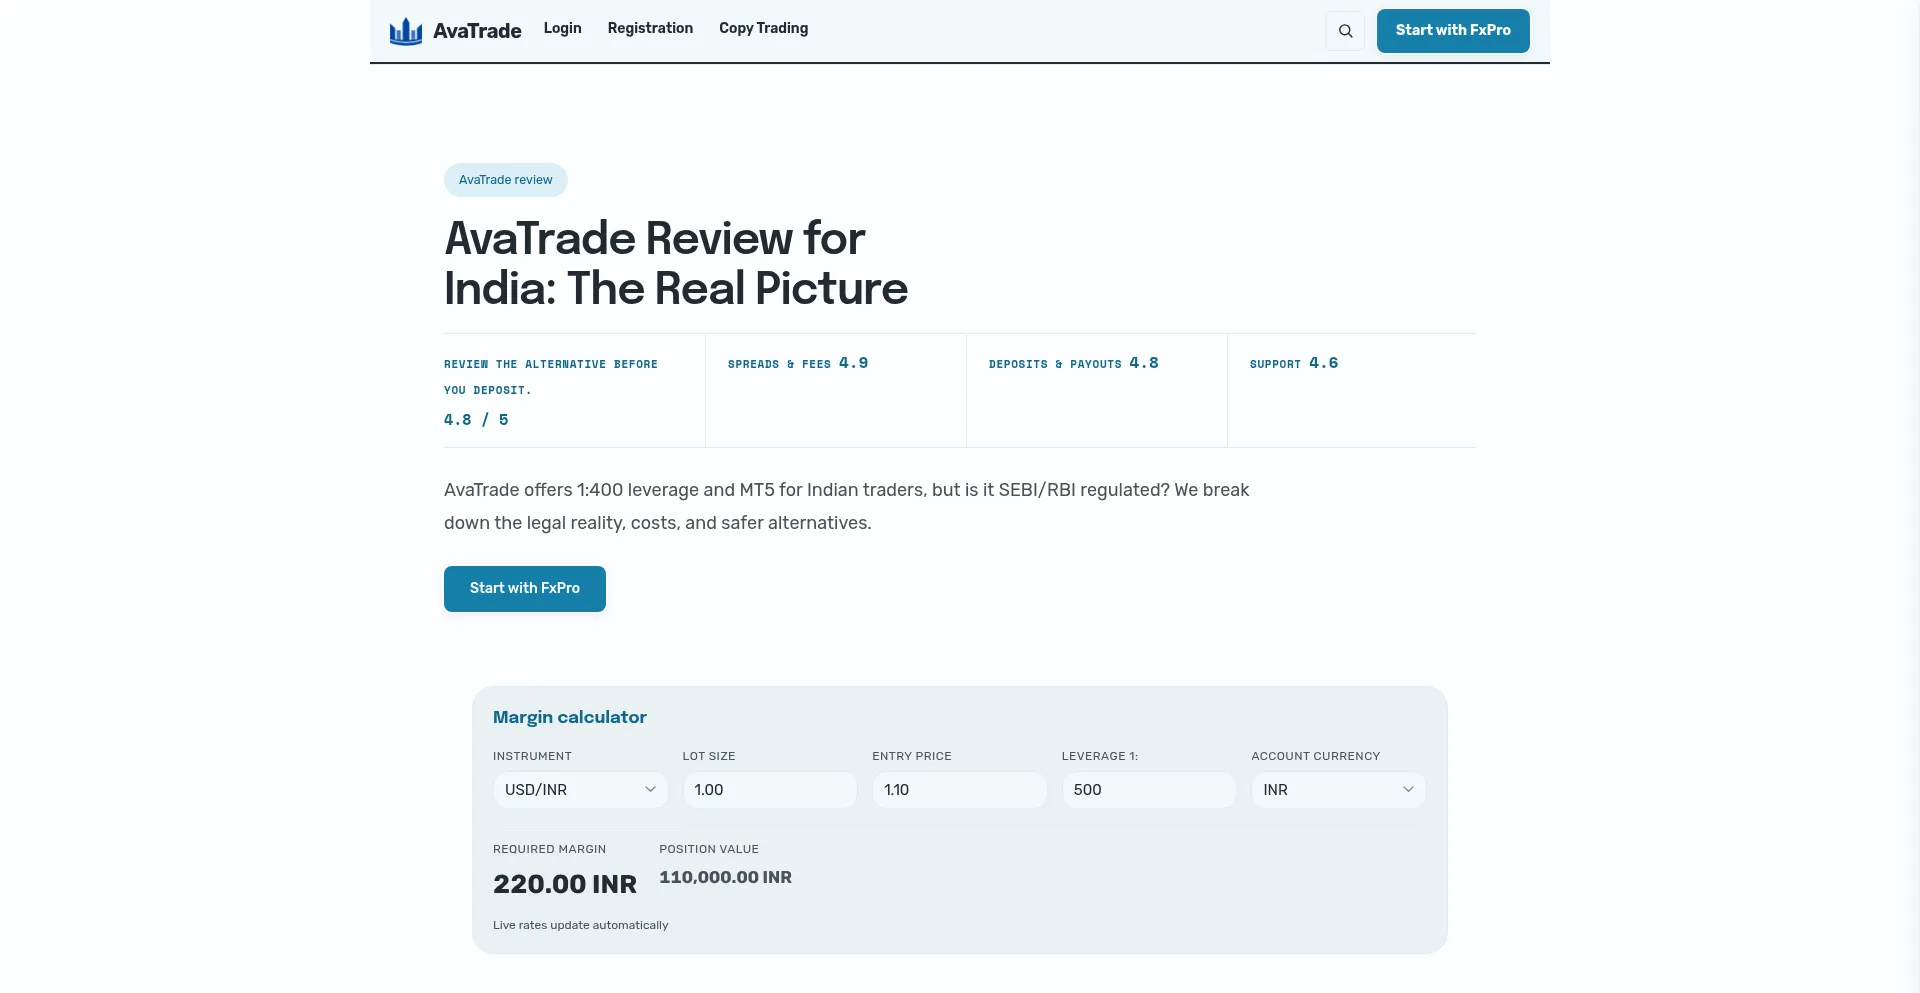
Task: Select the Spreads & Fees 4.9 rating
Action: (798, 363)
